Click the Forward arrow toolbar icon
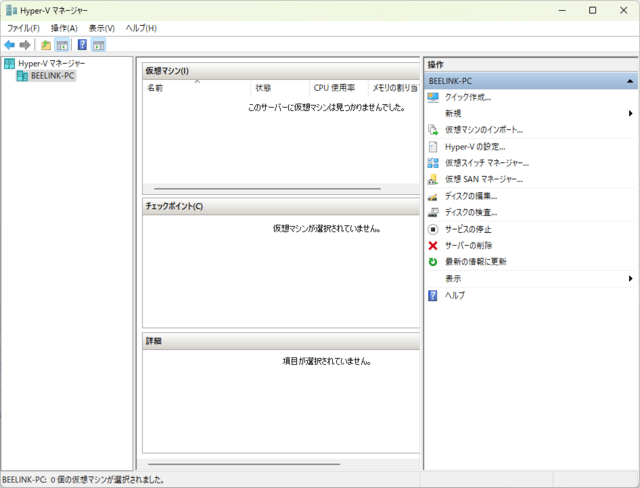Viewport: 640px width, 488px height. (x=25, y=45)
